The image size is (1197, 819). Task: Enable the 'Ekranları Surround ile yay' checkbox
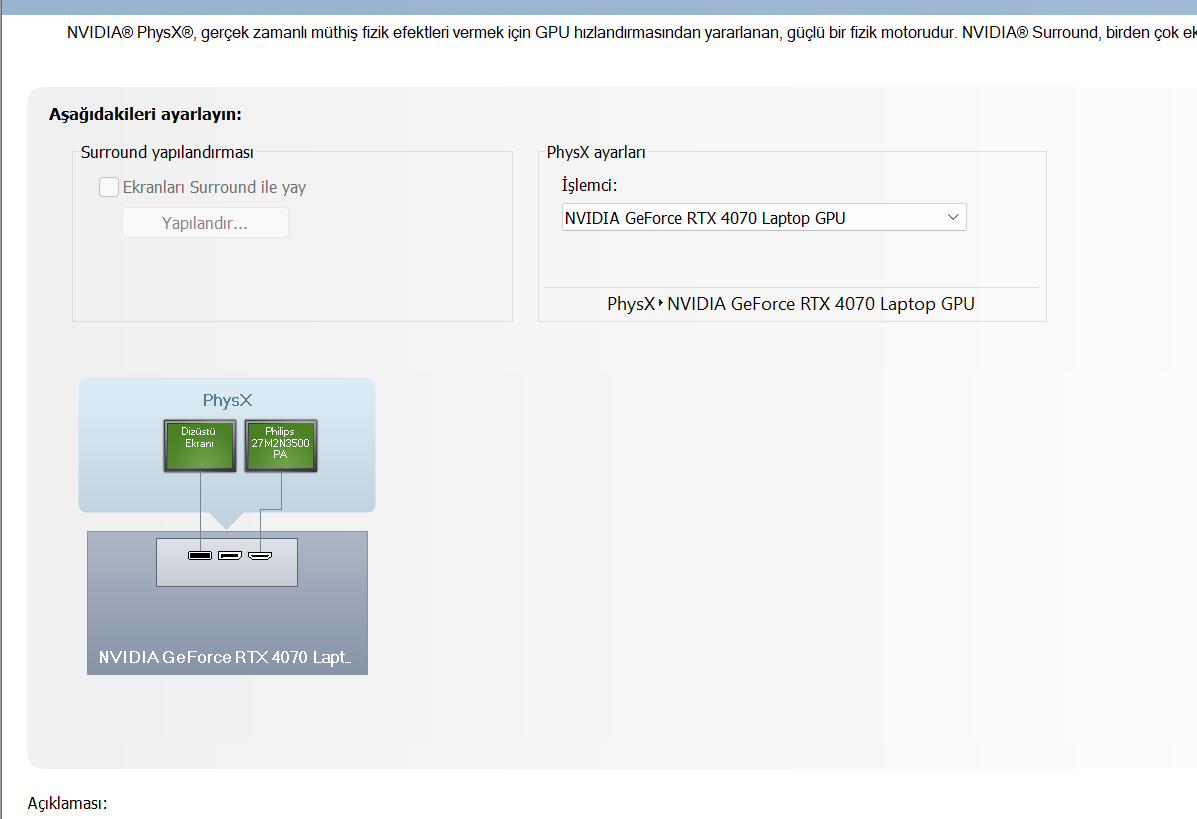109,187
